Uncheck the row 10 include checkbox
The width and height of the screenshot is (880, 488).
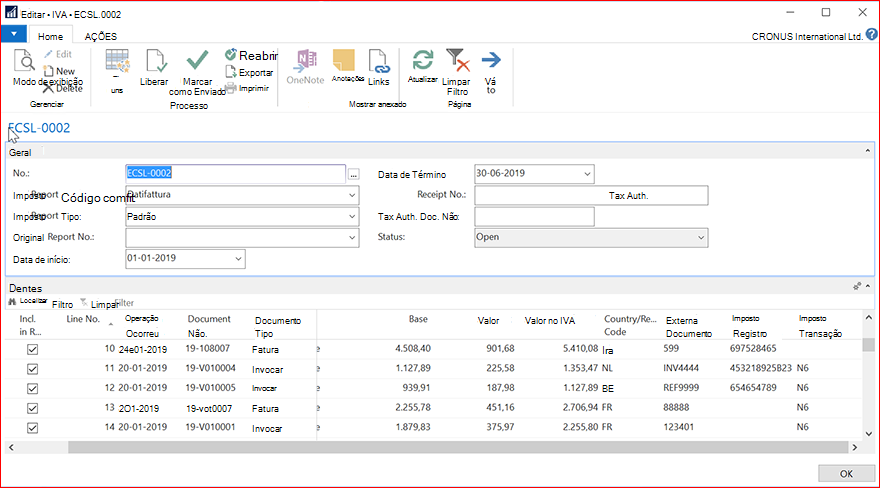[x=33, y=349]
